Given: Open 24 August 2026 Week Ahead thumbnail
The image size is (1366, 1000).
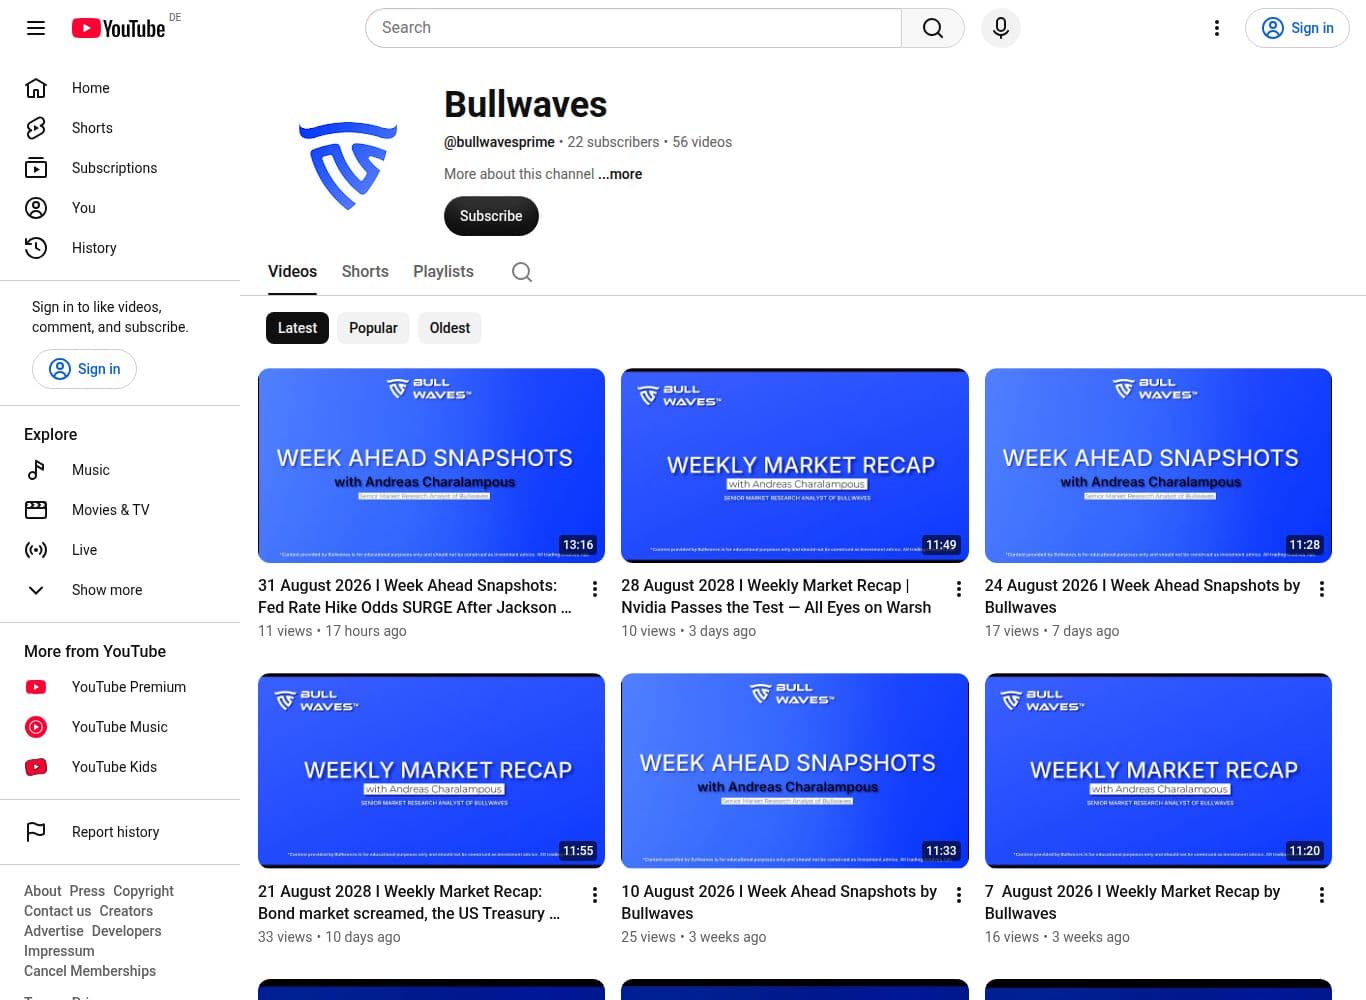Looking at the screenshot, I should (x=1158, y=465).
